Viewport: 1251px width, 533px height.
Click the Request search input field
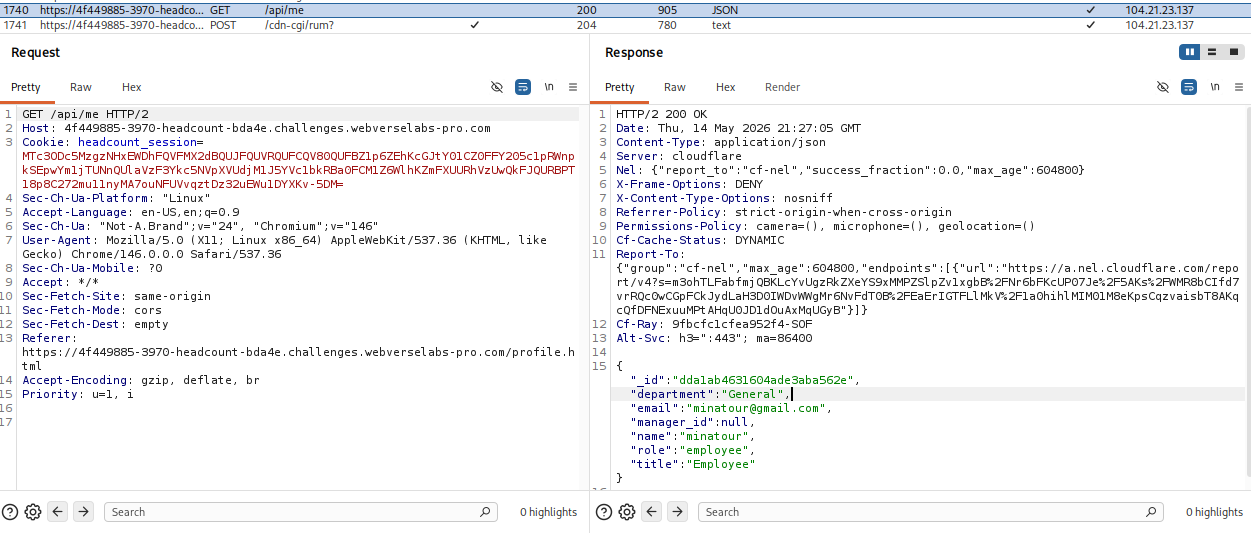(300, 512)
